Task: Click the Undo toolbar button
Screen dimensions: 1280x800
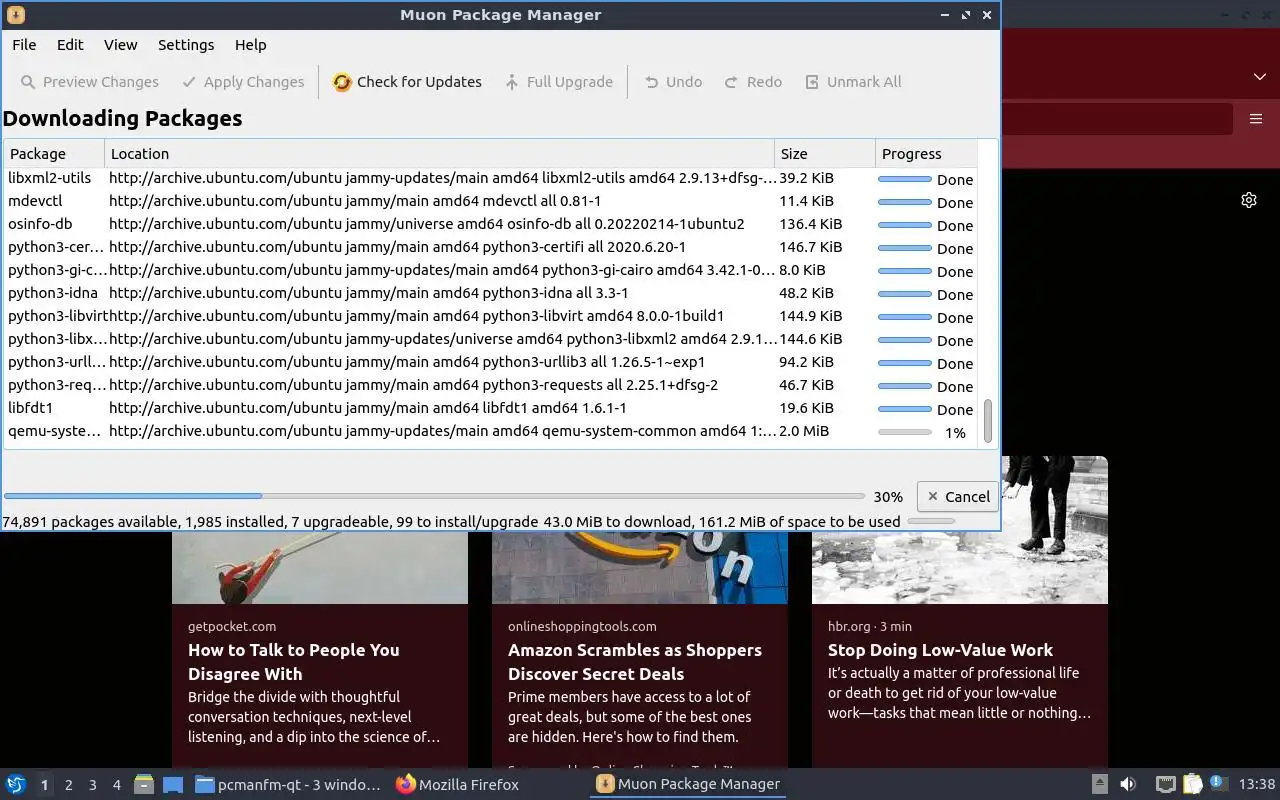Action: click(673, 82)
